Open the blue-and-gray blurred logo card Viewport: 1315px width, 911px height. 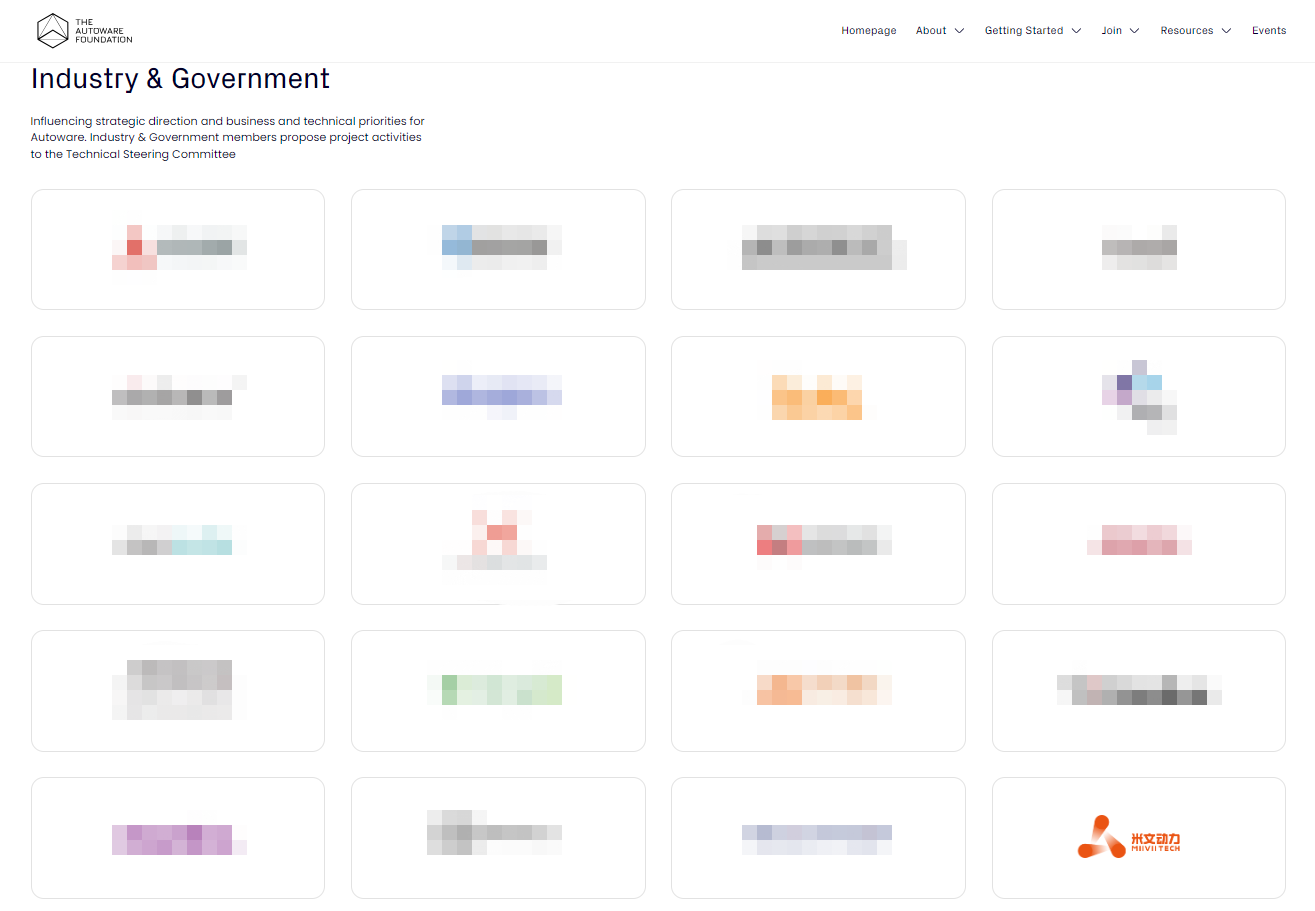[498, 249]
